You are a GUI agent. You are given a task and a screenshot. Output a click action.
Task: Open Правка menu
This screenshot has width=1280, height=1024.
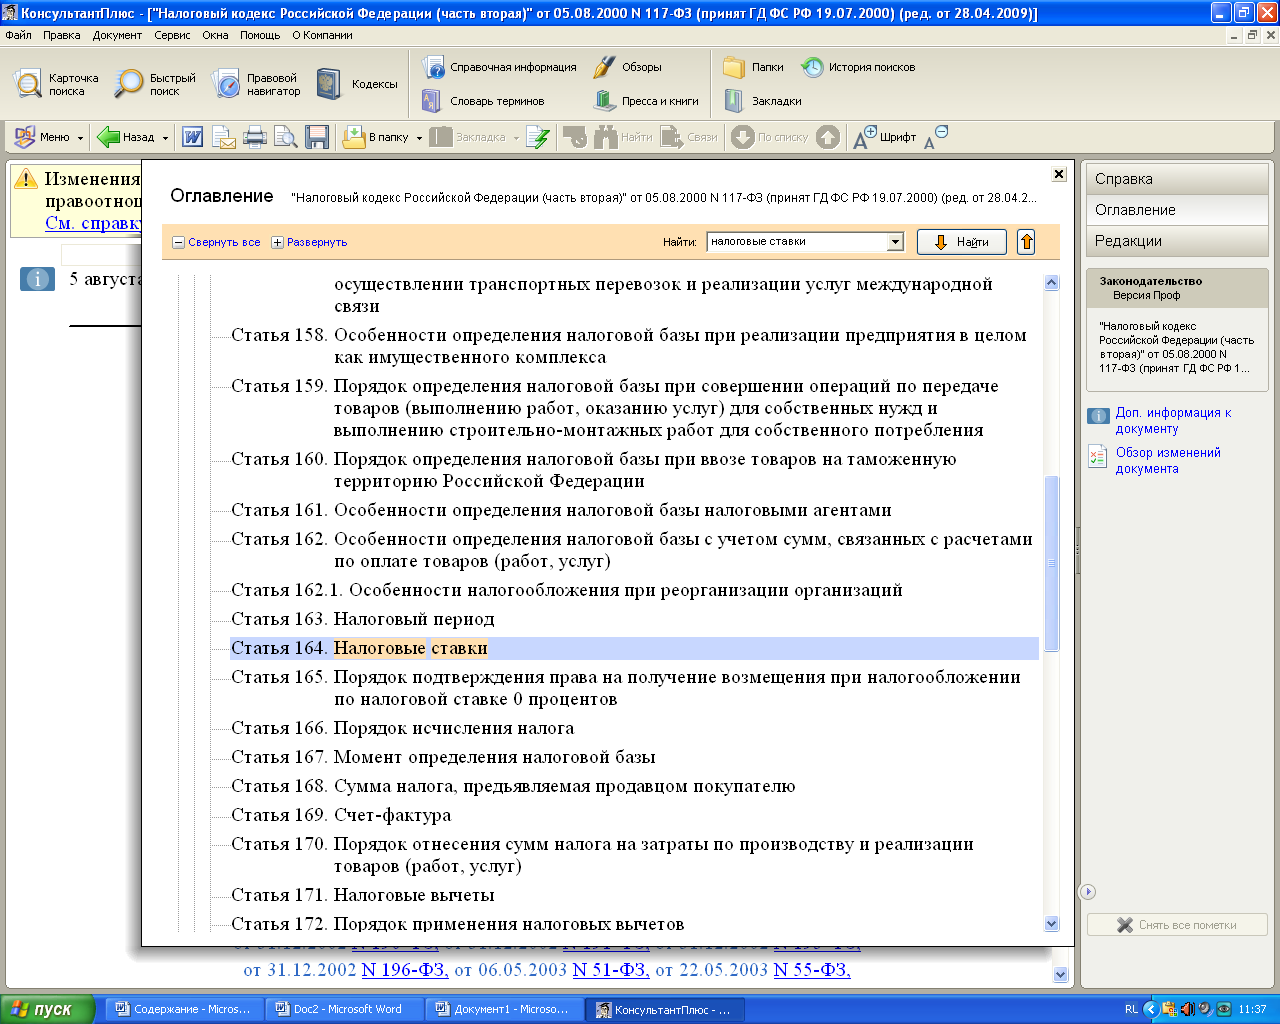pos(62,35)
